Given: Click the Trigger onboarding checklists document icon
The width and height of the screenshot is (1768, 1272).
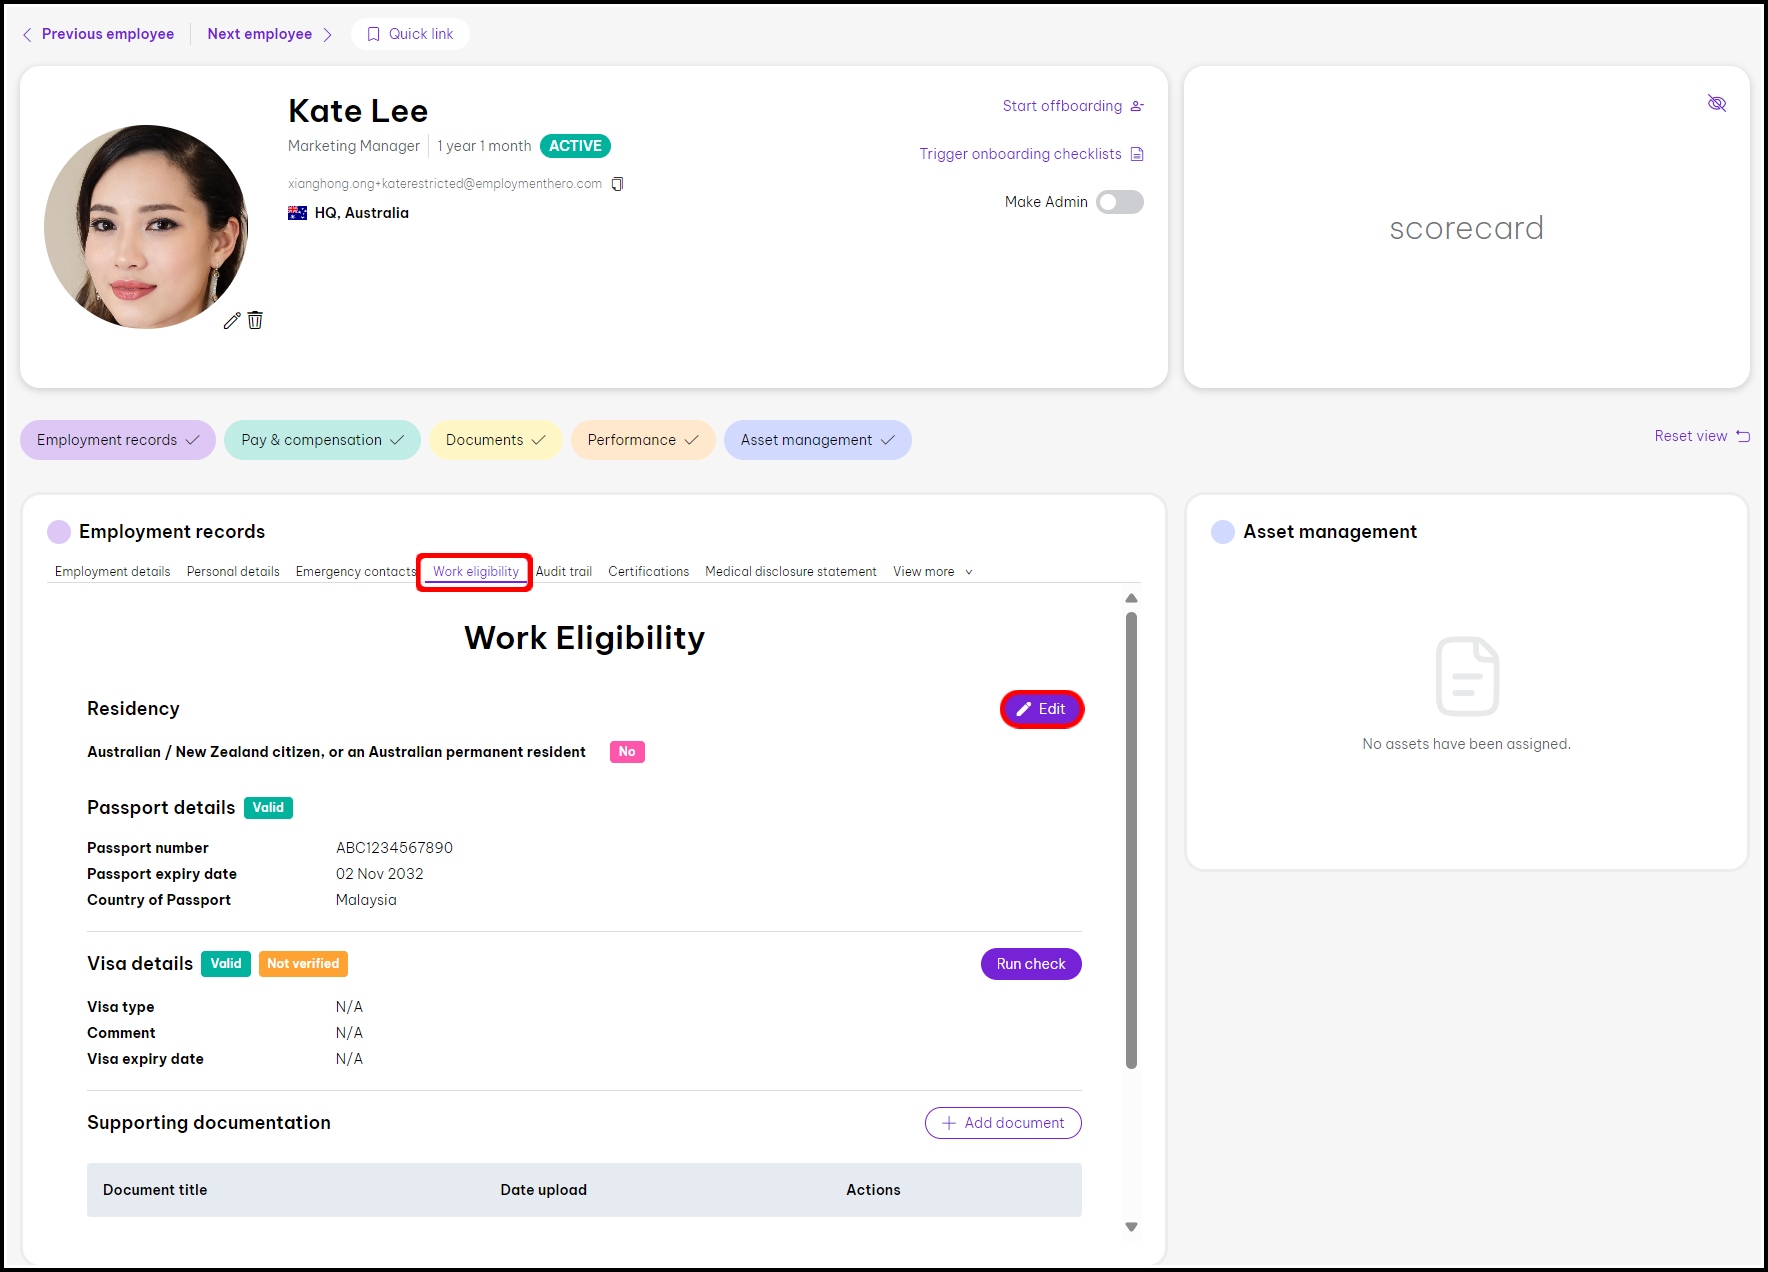Looking at the screenshot, I should point(1137,154).
